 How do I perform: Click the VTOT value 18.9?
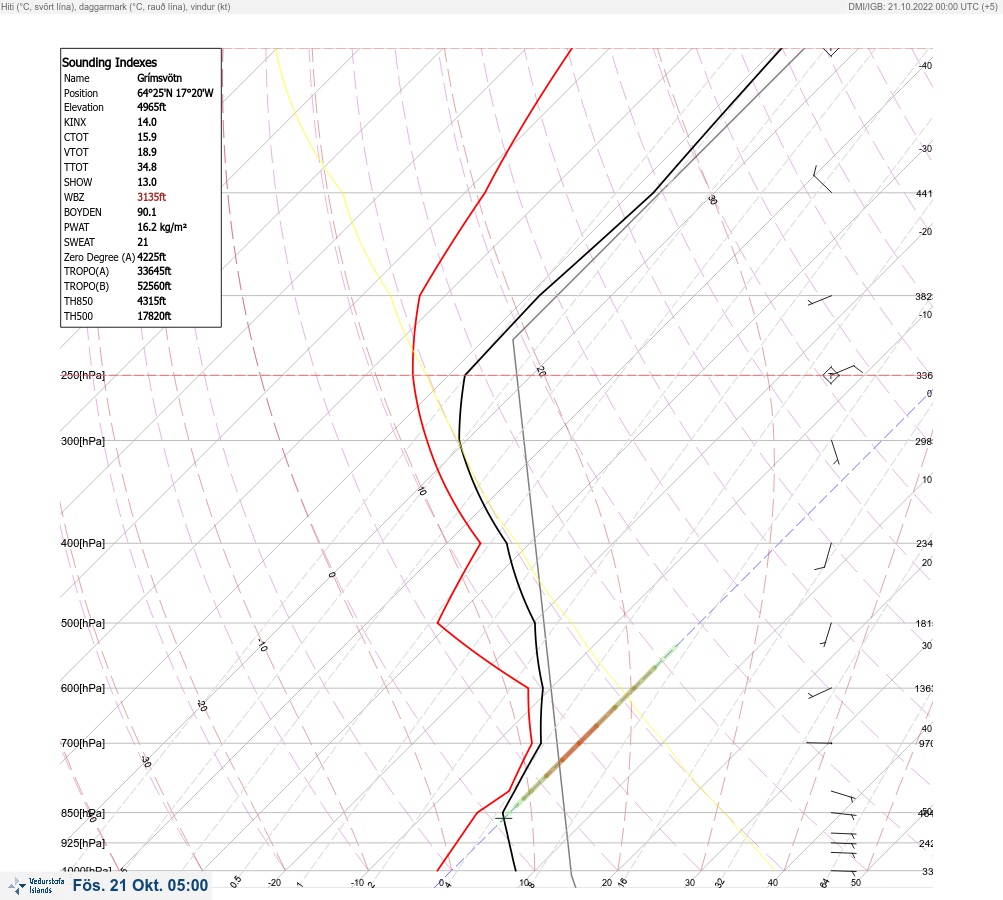click(147, 152)
